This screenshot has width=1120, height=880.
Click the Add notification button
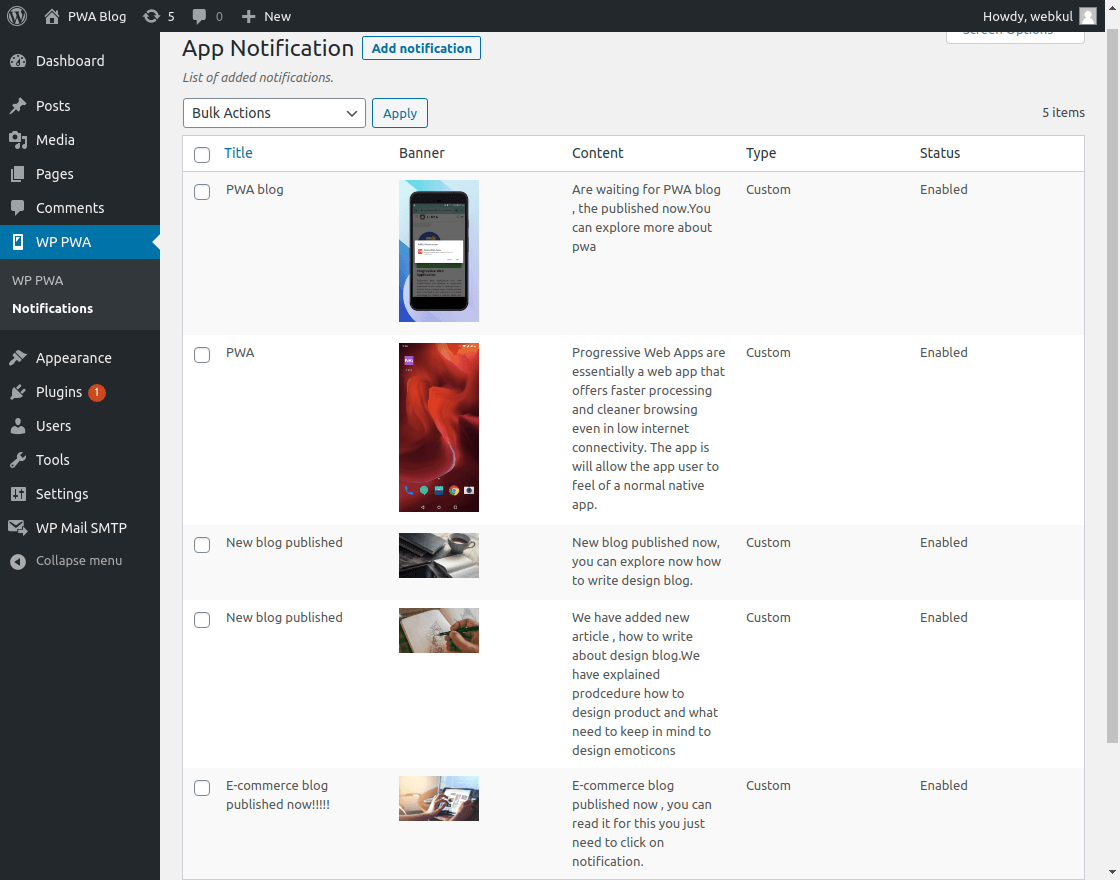(421, 48)
